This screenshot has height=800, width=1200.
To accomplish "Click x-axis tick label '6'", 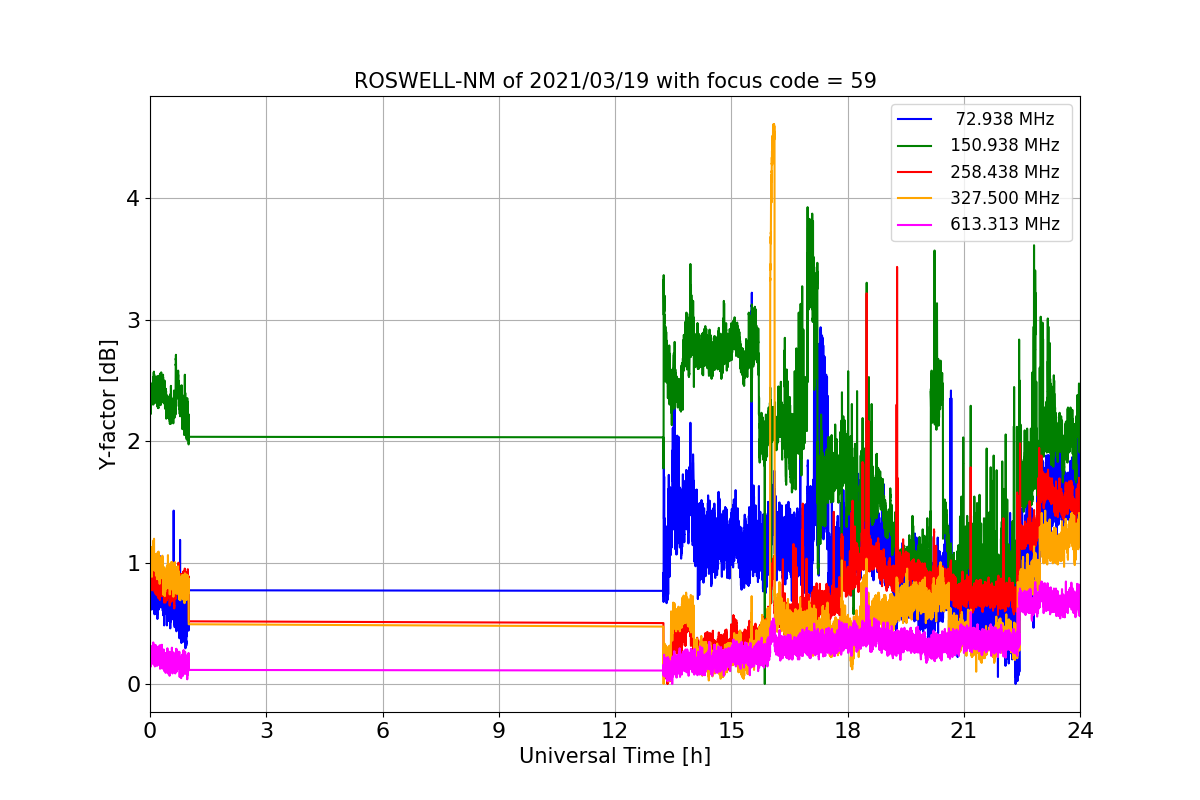I will pyautogui.click(x=383, y=730).
